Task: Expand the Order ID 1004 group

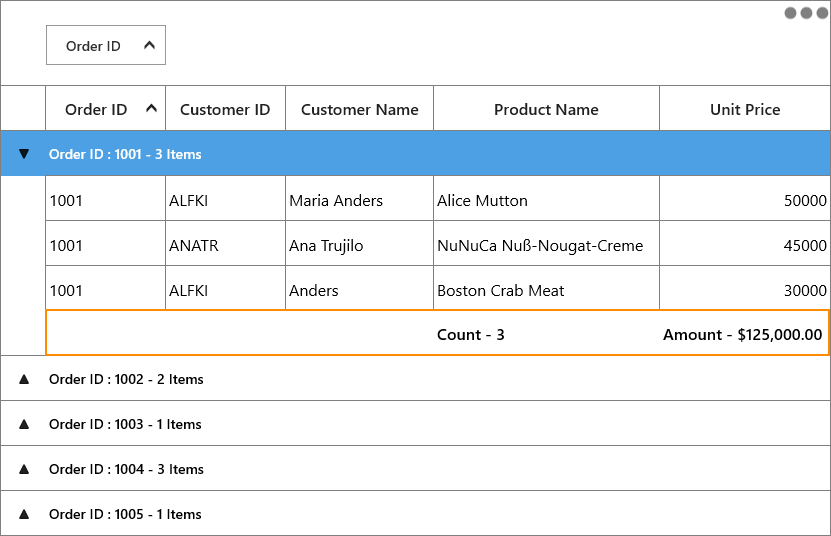Action: (x=24, y=469)
